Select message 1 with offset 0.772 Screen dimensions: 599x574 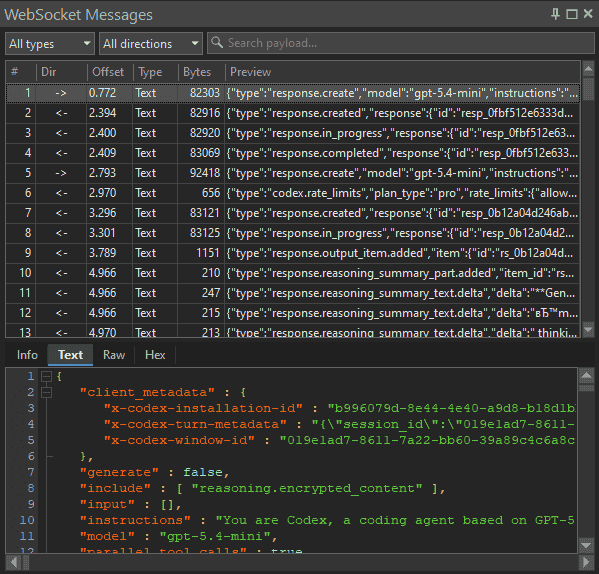[x=293, y=93]
